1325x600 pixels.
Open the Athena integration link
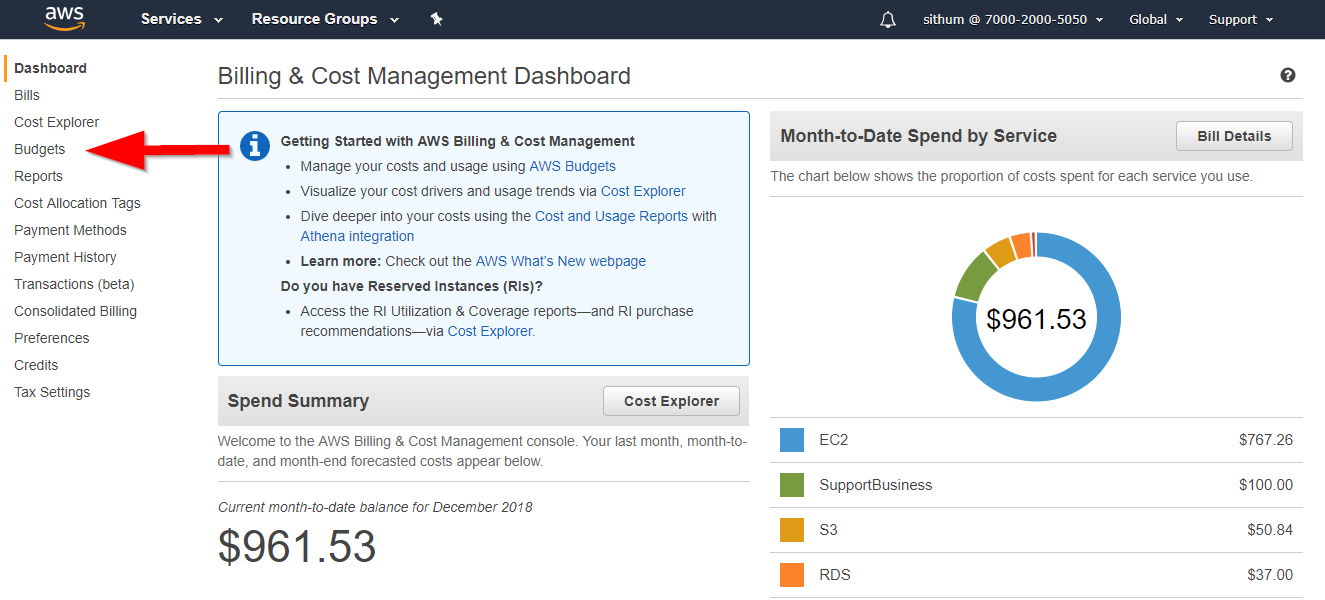(357, 236)
